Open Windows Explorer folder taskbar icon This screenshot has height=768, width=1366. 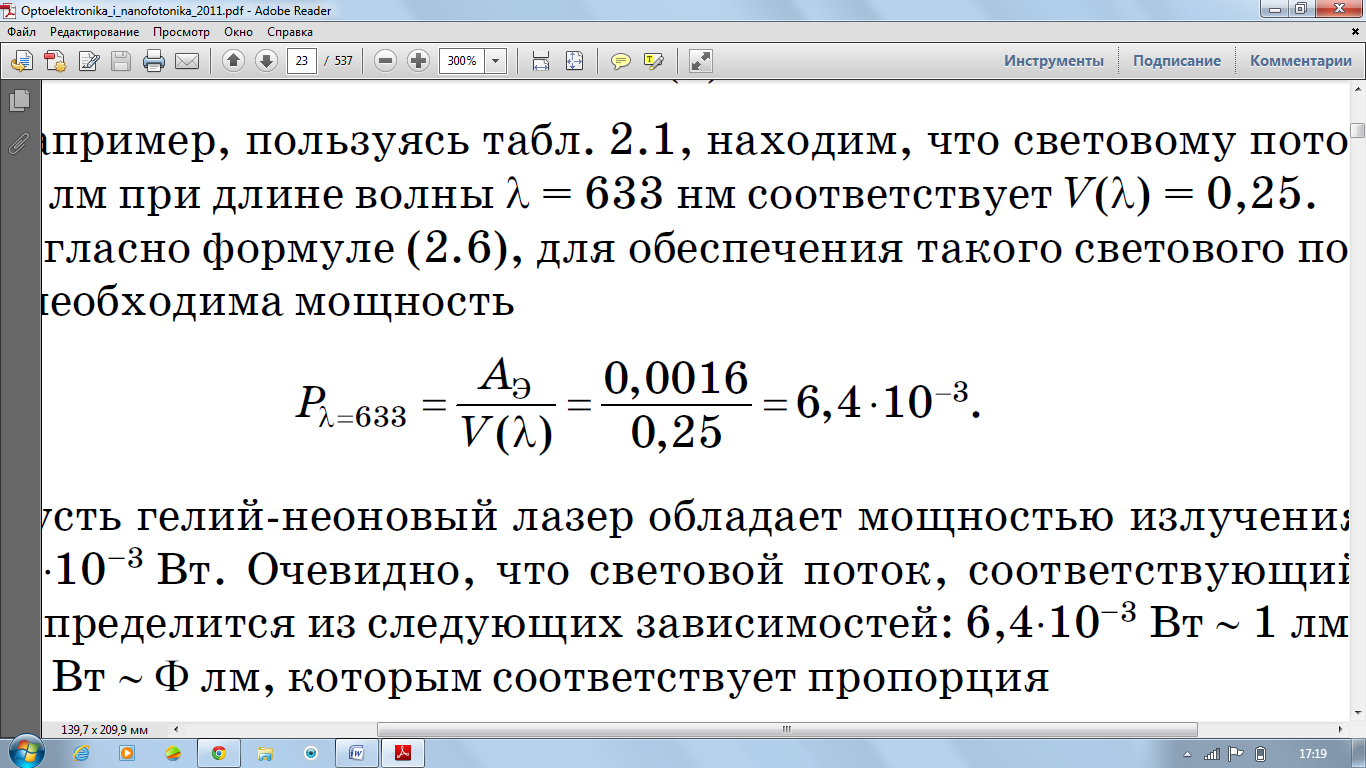coord(265,753)
